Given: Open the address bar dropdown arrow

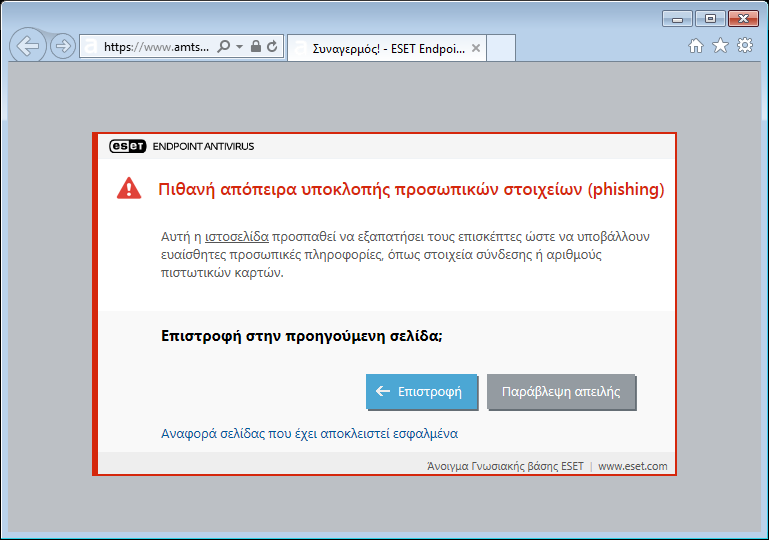Looking at the screenshot, I should tap(239, 46).
